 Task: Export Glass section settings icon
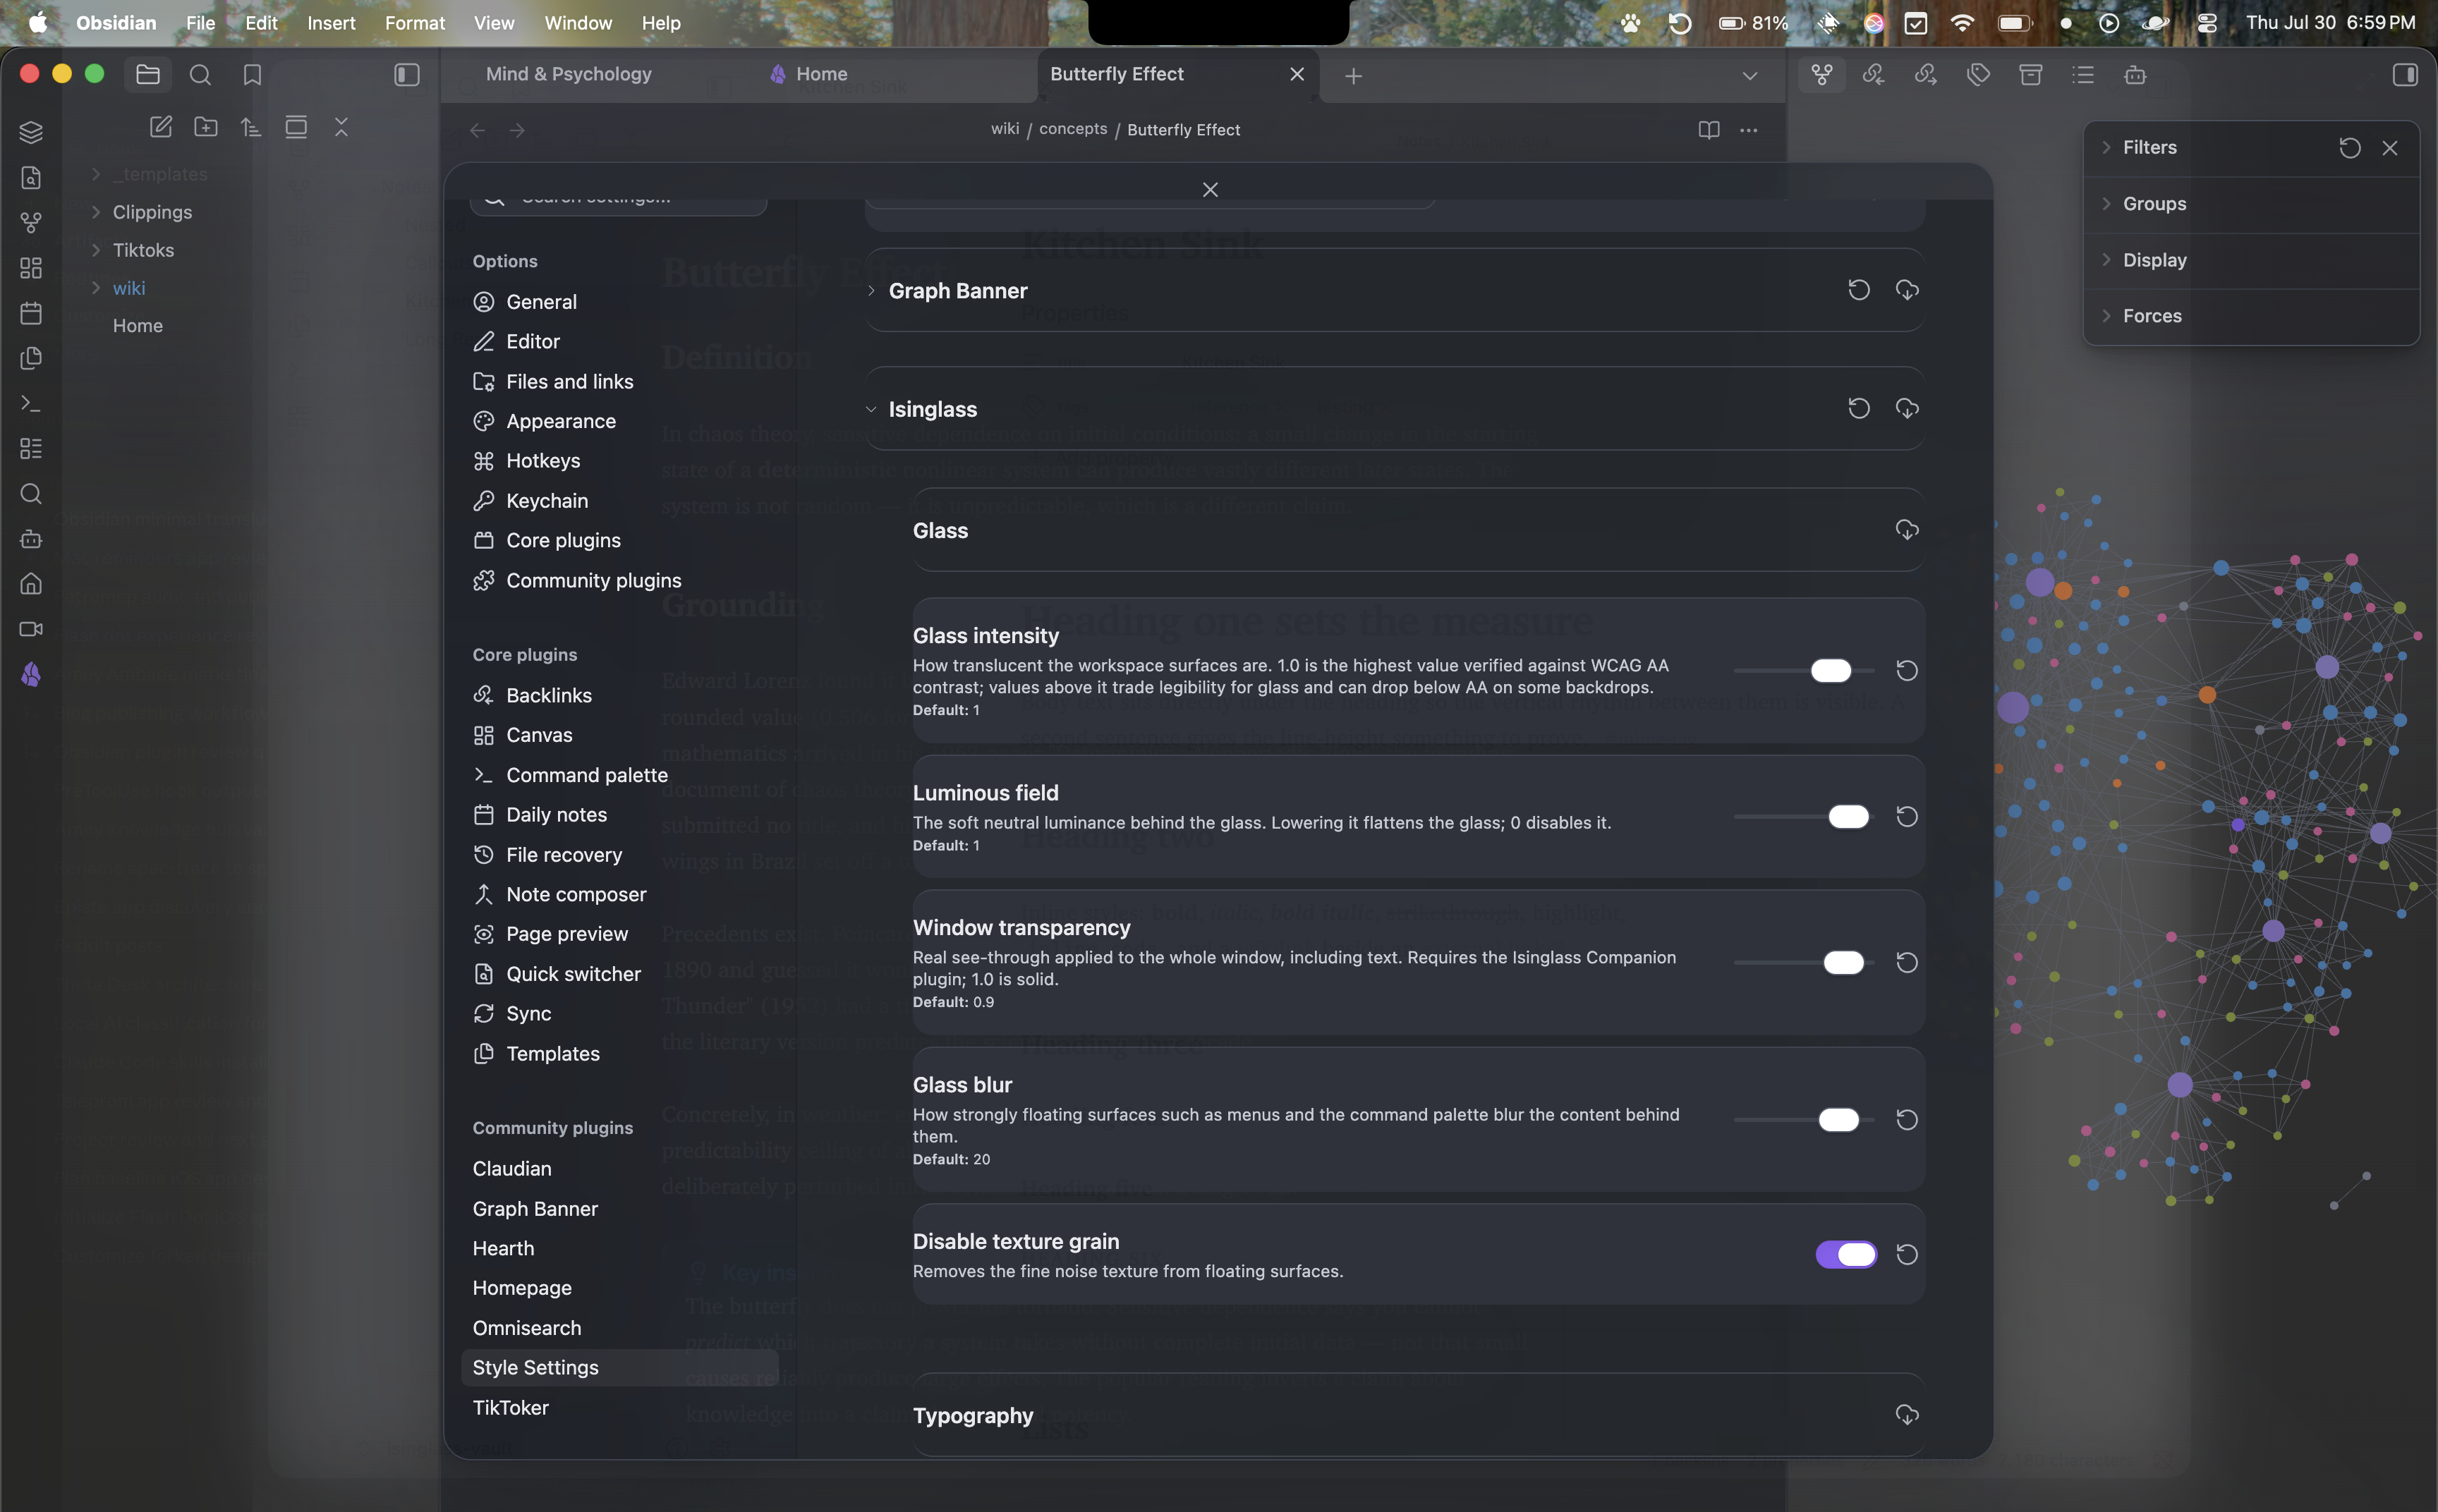tap(1907, 530)
